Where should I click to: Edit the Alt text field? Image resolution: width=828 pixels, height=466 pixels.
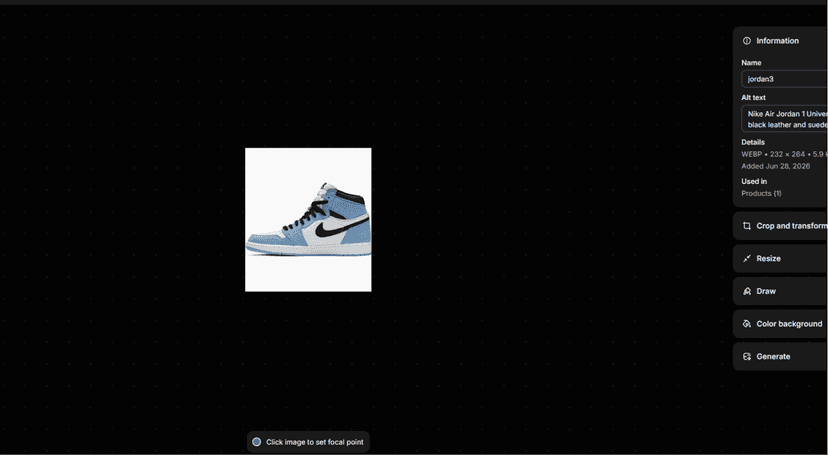(x=785, y=119)
